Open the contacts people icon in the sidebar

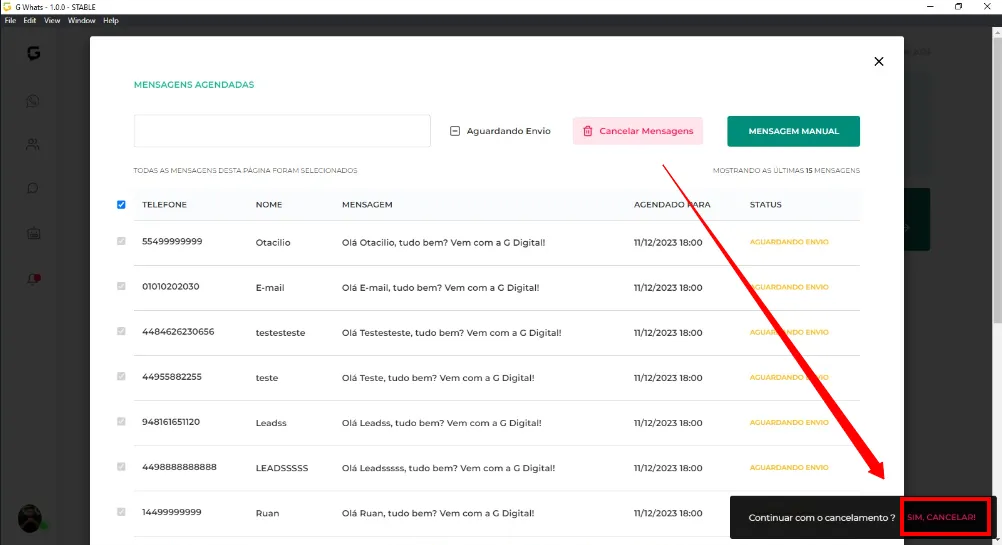coord(33,144)
